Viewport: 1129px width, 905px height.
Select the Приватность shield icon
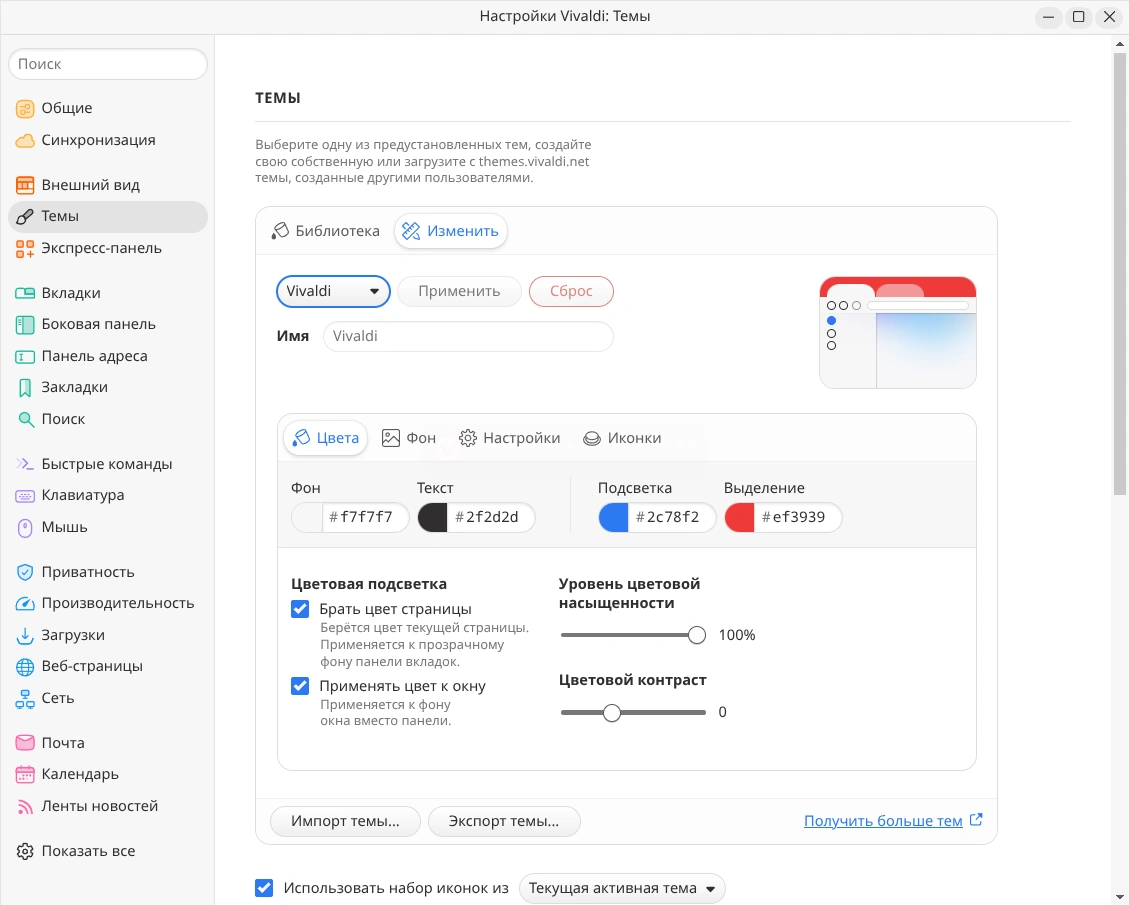coord(25,572)
